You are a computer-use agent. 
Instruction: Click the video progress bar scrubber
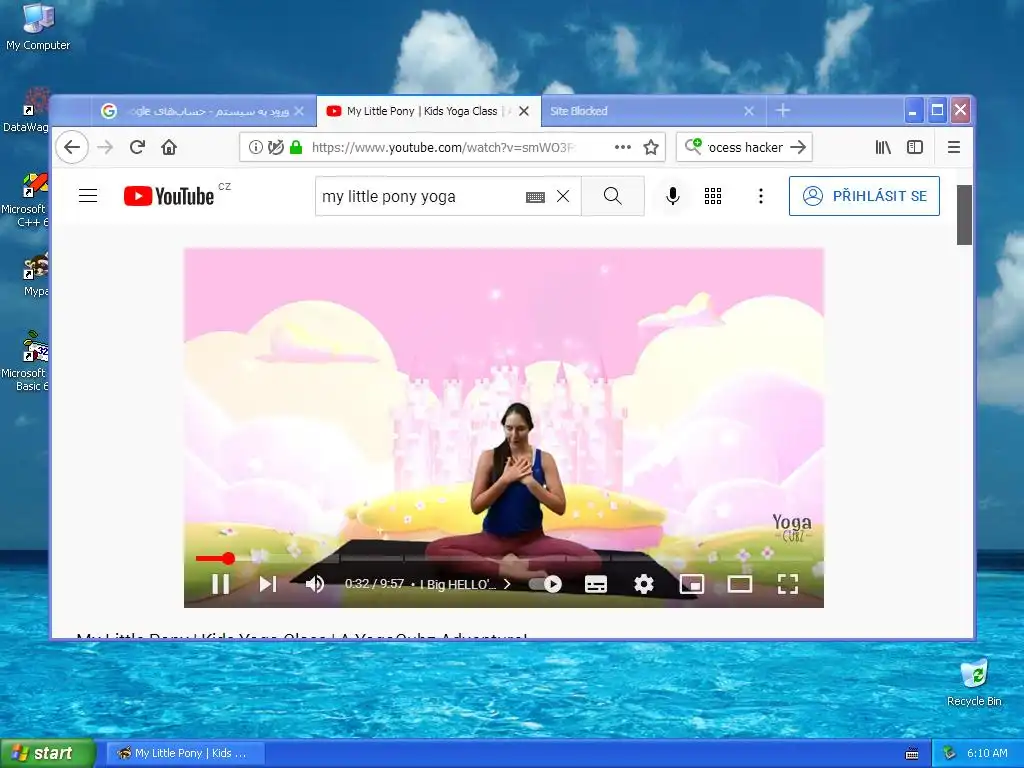point(228,558)
